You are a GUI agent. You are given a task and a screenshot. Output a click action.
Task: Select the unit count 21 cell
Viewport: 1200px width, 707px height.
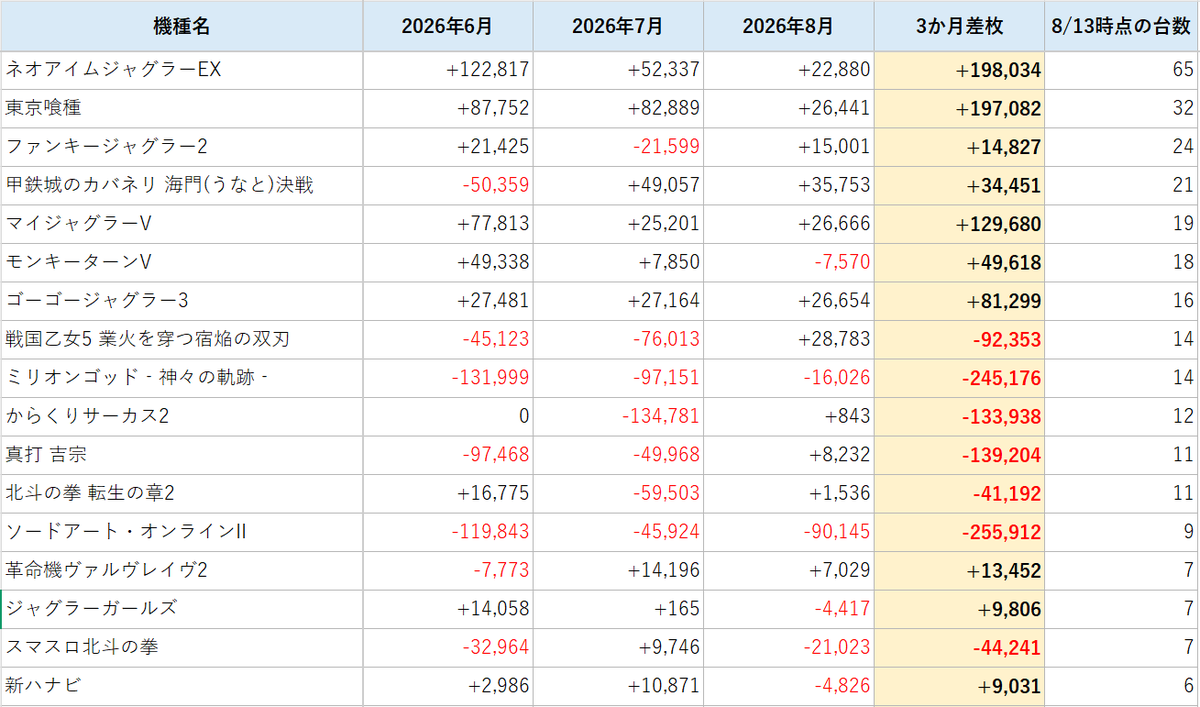pyautogui.click(x=1122, y=186)
